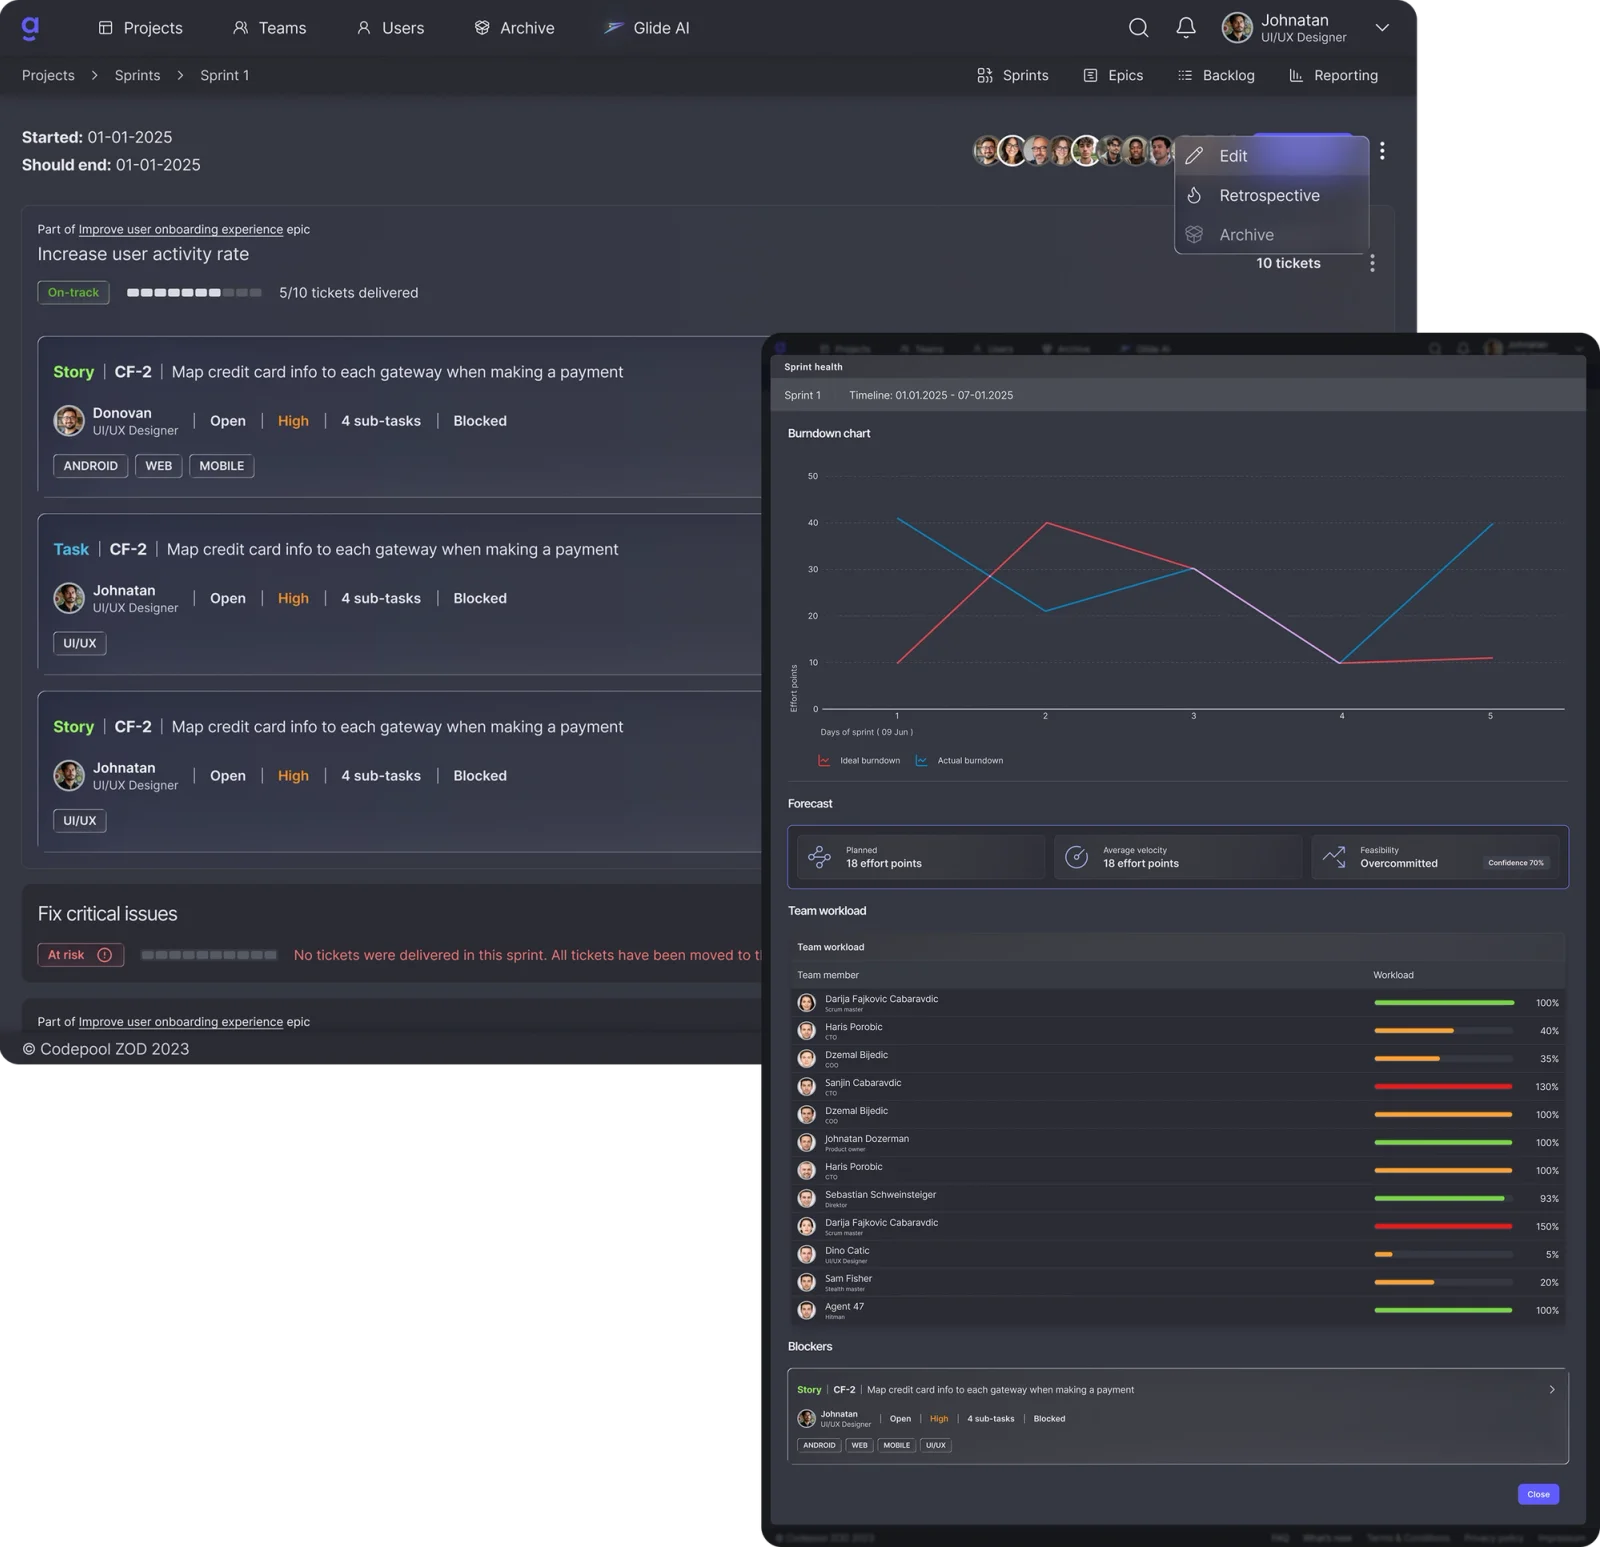The image size is (1600, 1547).
Task: Open the Teams nav item
Action: (x=269, y=28)
